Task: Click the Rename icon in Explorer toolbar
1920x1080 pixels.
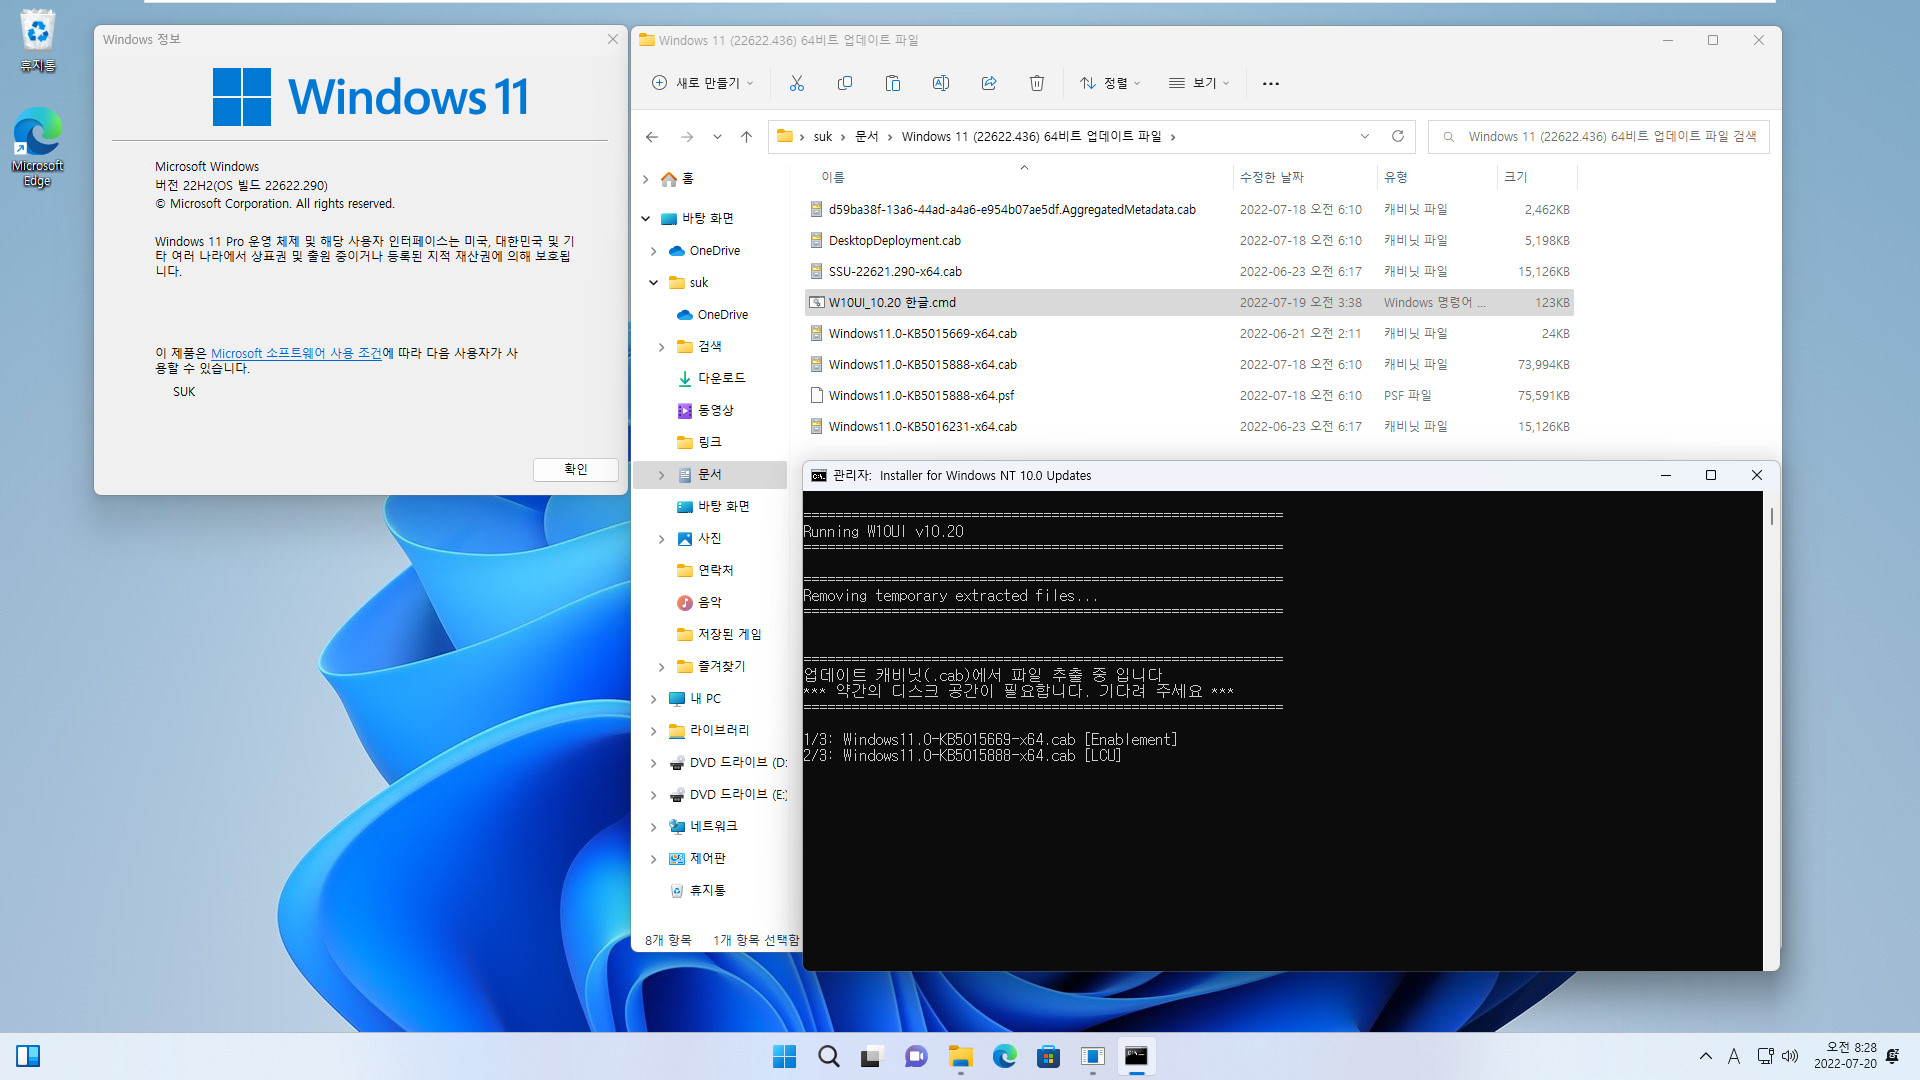Action: 941,83
